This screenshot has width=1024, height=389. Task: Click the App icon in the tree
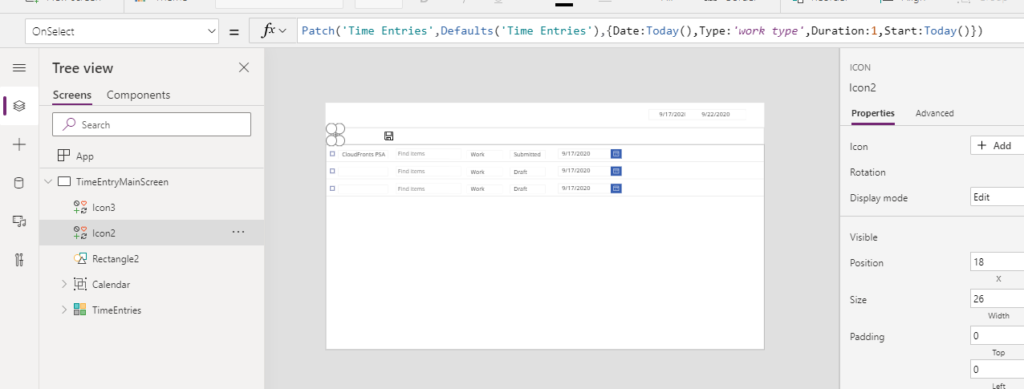point(63,156)
